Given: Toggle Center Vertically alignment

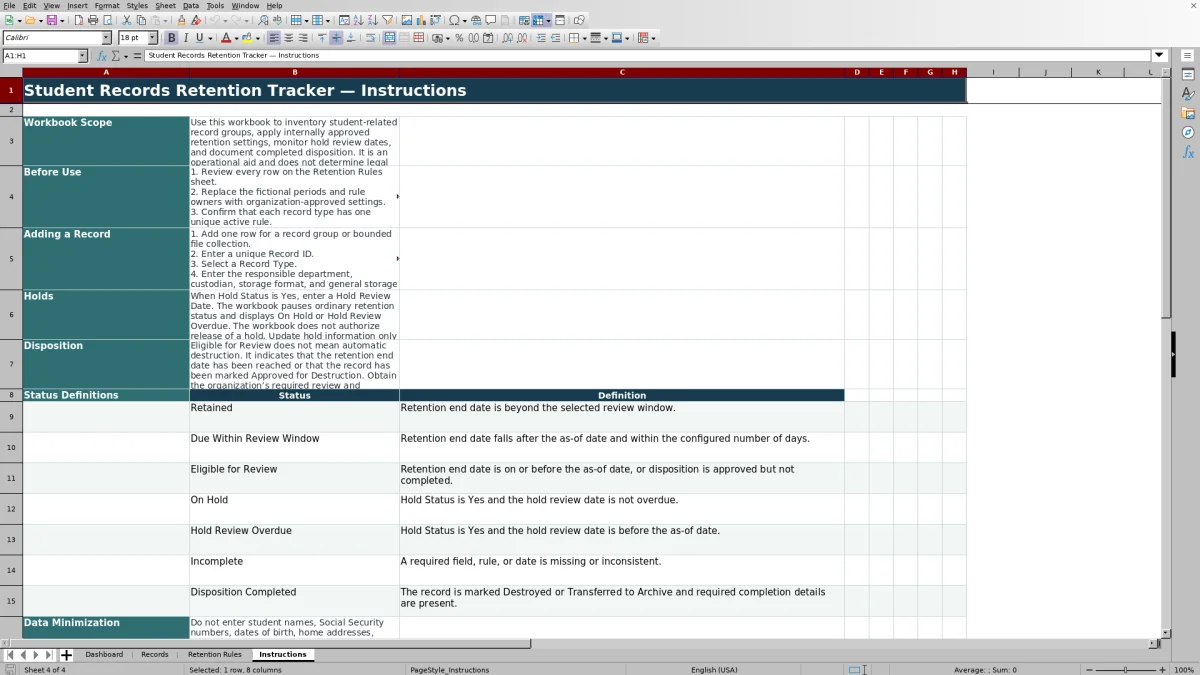Looking at the screenshot, I should coord(336,38).
